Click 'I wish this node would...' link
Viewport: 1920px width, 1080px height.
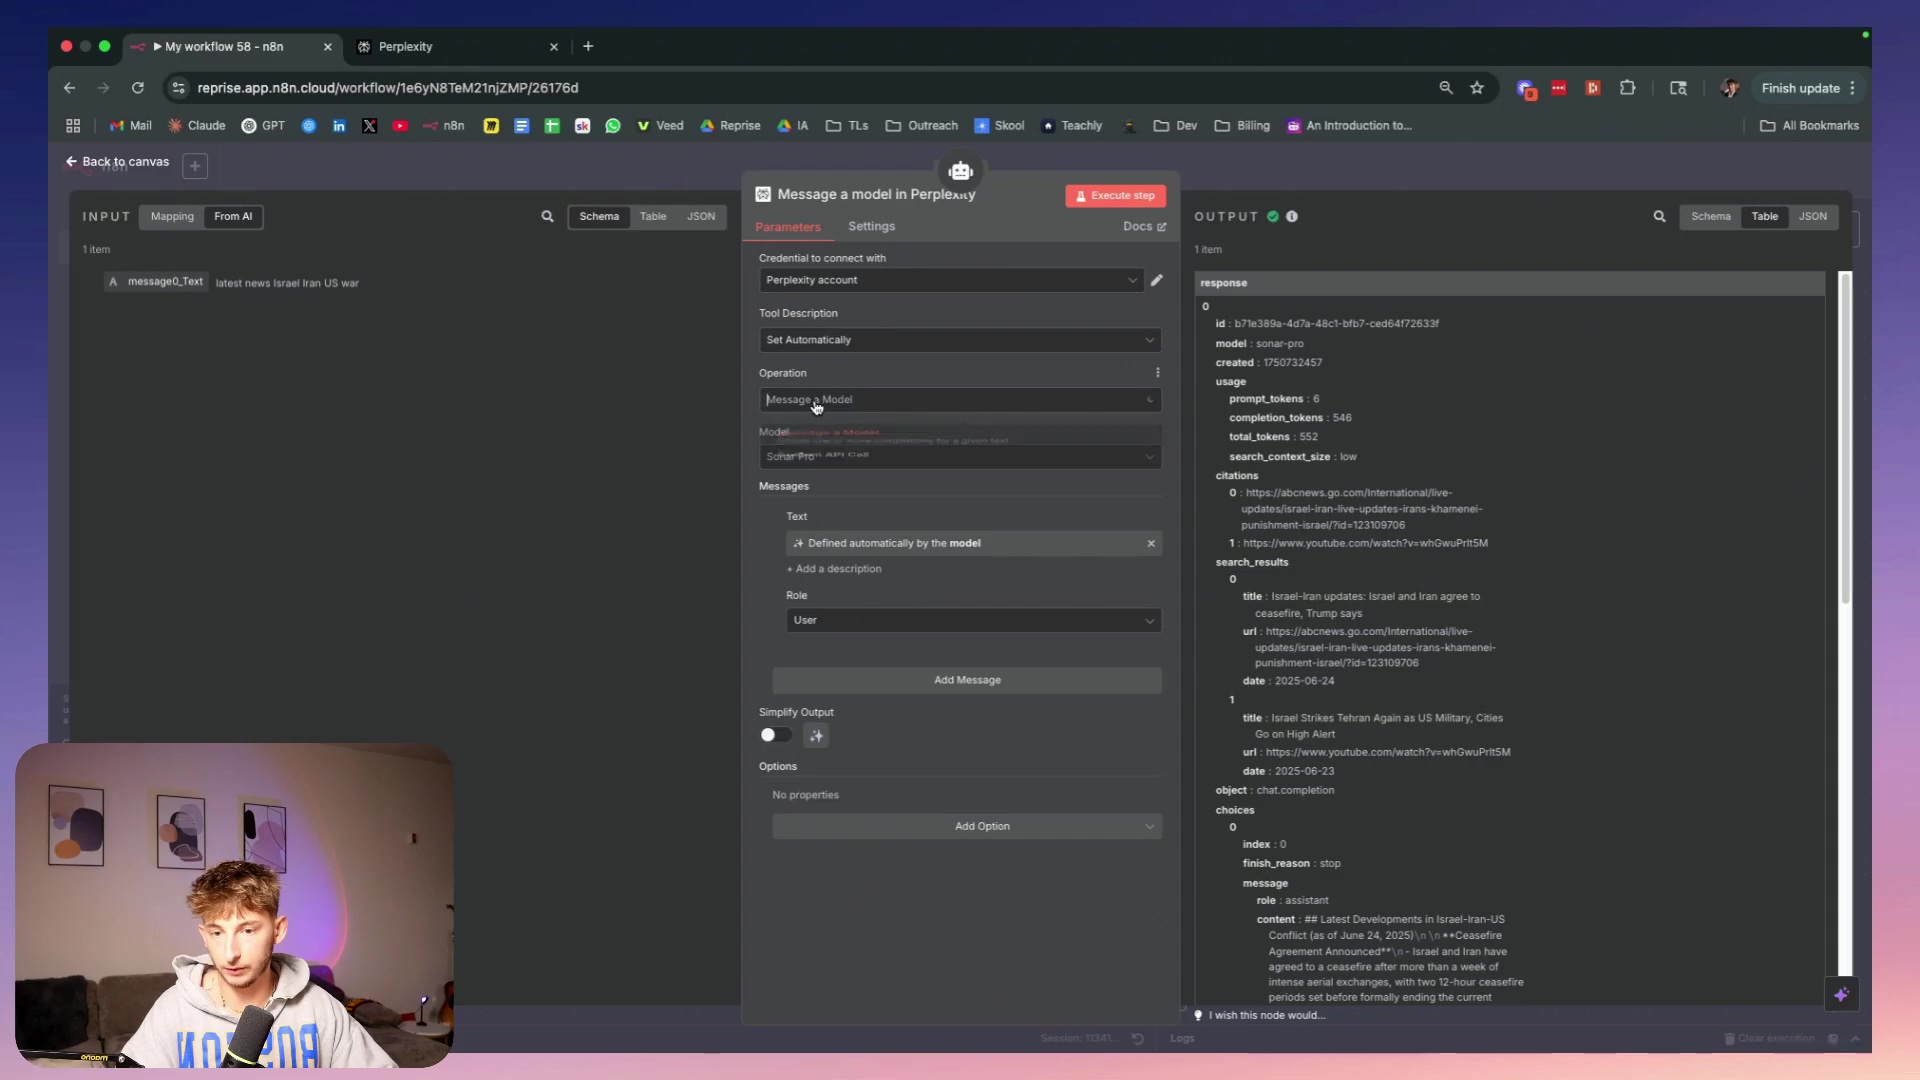pyautogui.click(x=1266, y=1015)
